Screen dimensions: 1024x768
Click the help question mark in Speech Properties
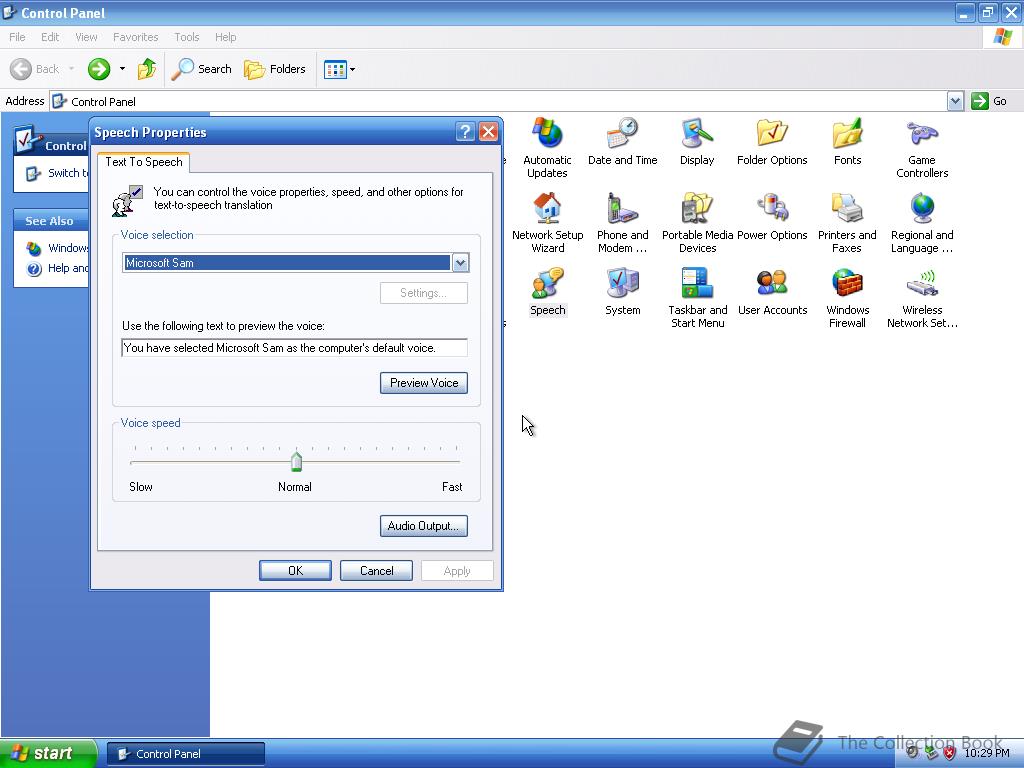tap(465, 132)
